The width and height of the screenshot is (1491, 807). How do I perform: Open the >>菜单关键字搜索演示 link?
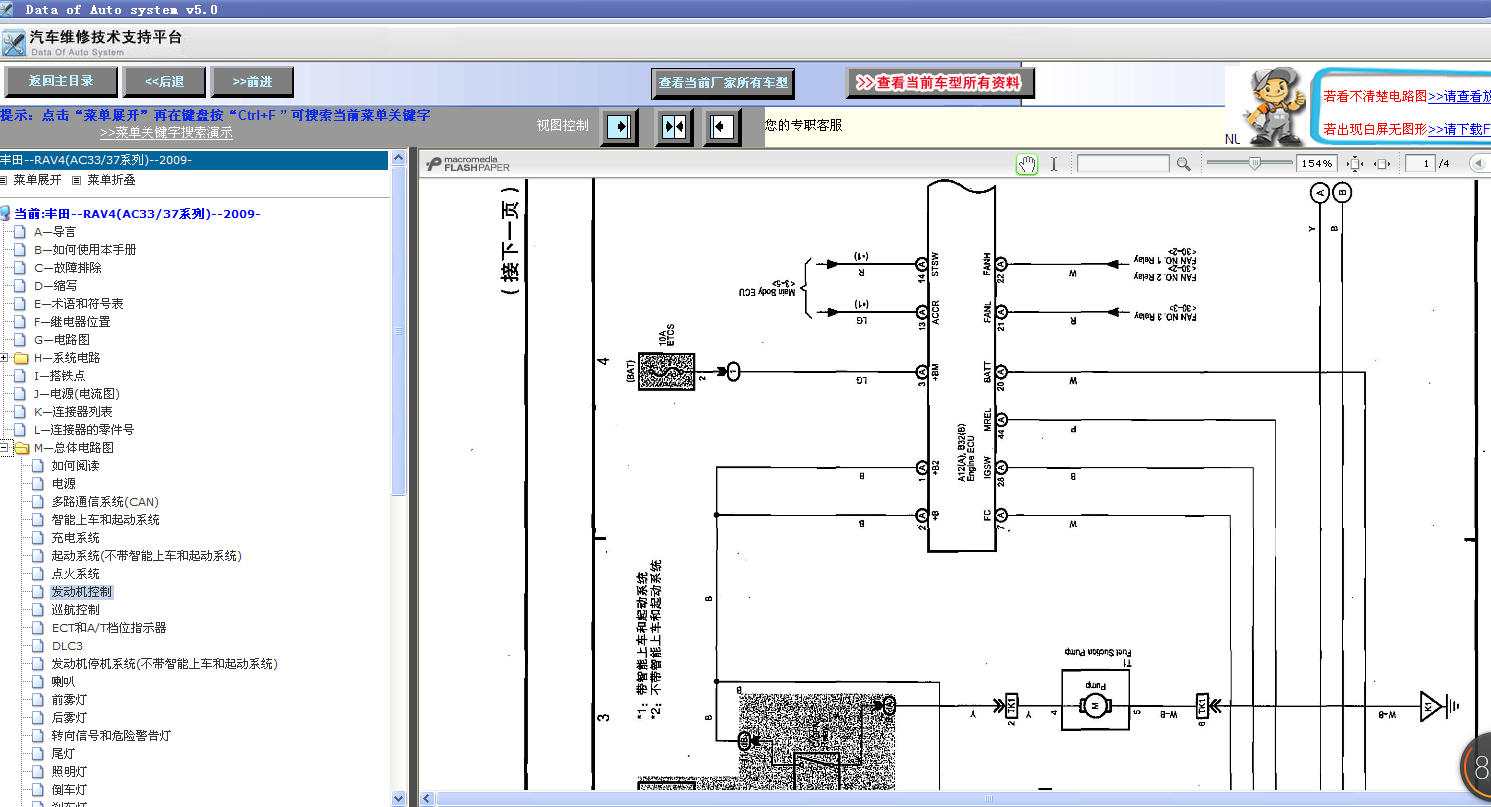[x=166, y=132]
